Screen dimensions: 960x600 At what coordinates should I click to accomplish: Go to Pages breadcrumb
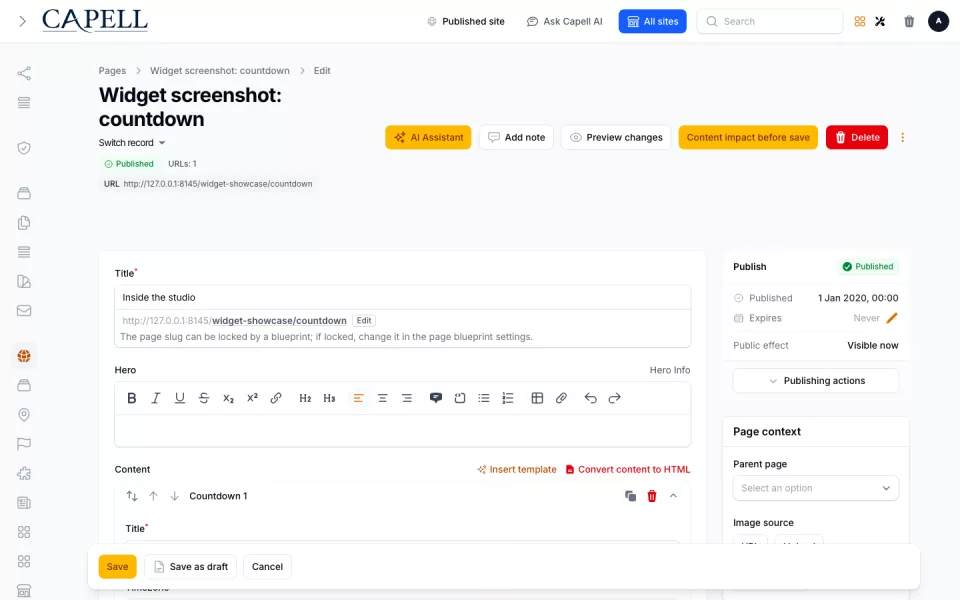(112, 70)
